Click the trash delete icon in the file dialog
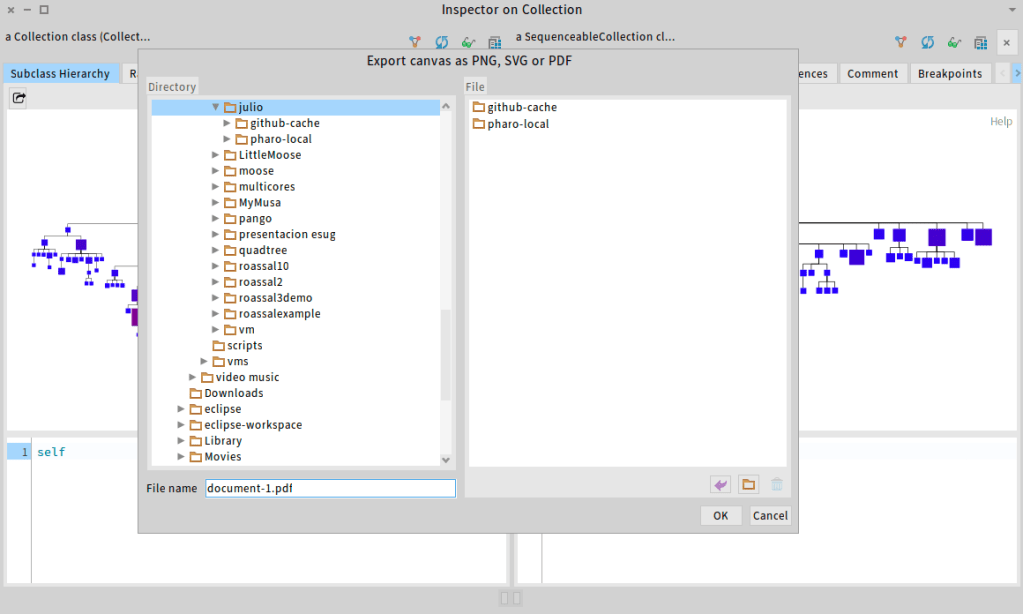This screenshot has width=1023, height=614. pos(776,485)
